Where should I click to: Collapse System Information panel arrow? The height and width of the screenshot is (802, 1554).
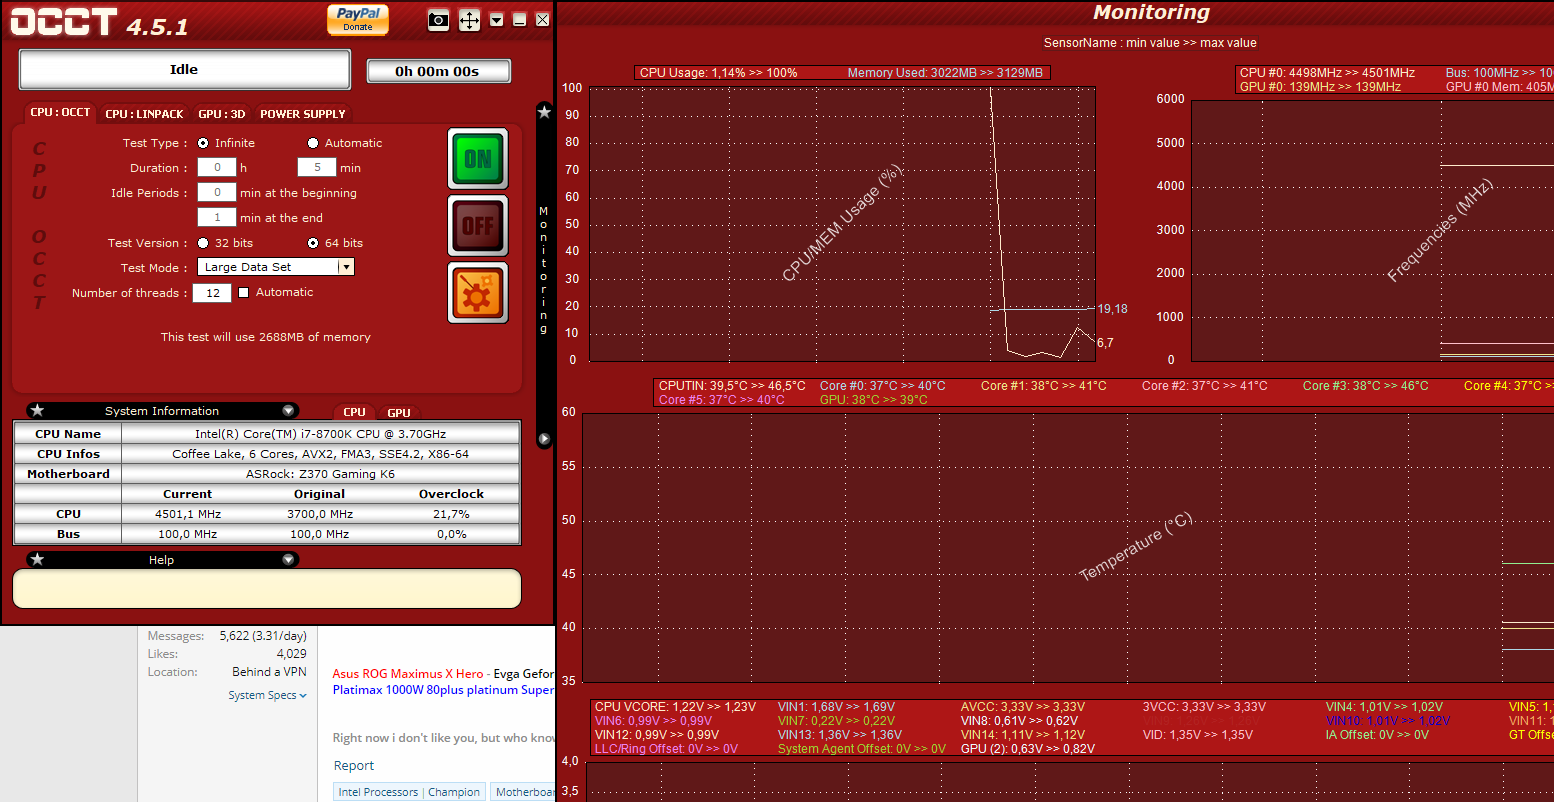(x=288, y=411)
